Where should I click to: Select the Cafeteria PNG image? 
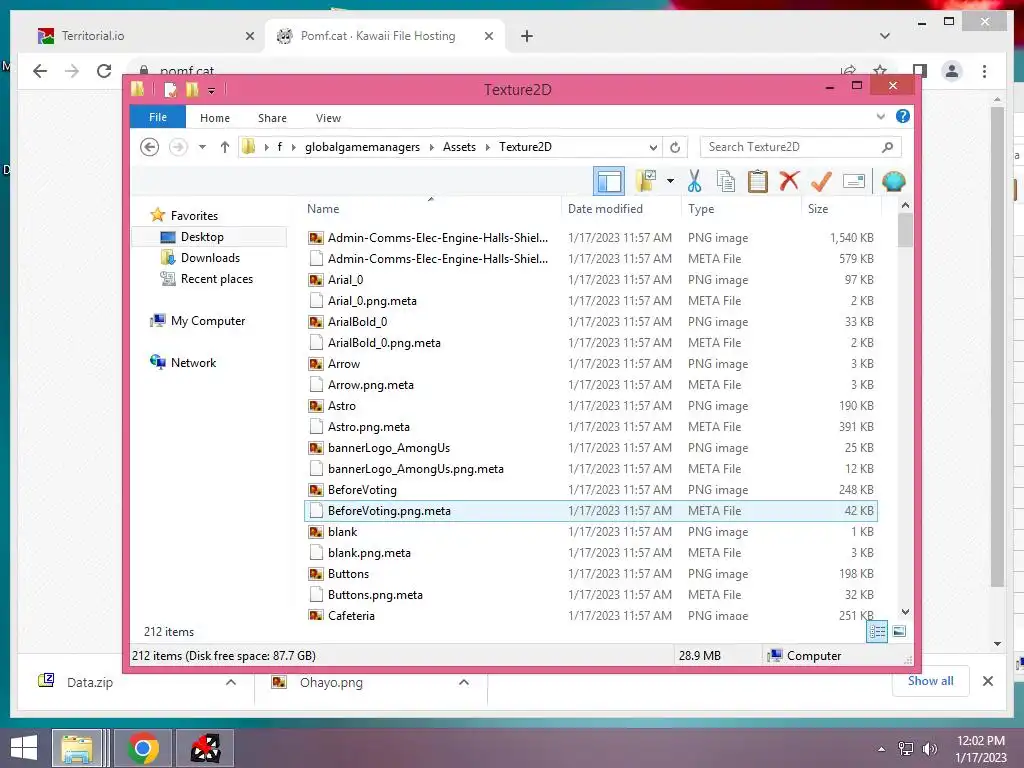[590, 615]
